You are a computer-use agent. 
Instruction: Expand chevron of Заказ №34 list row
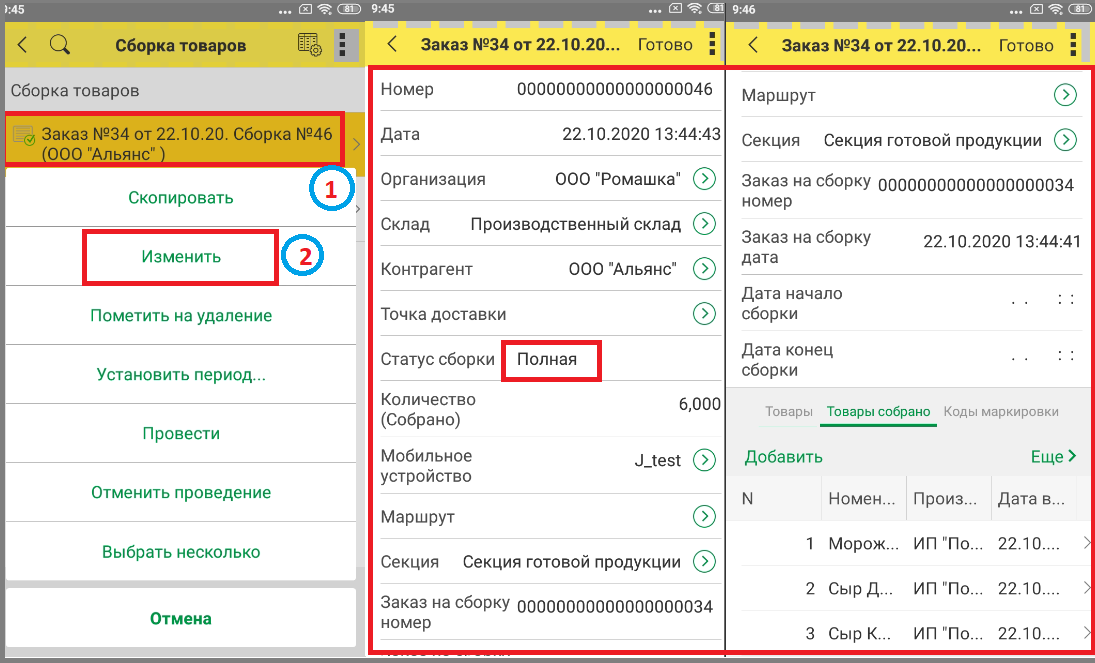coord(356,144)
